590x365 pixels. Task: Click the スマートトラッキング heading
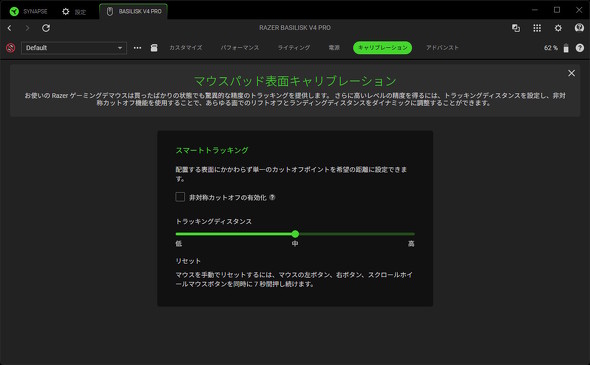point(212,151)
